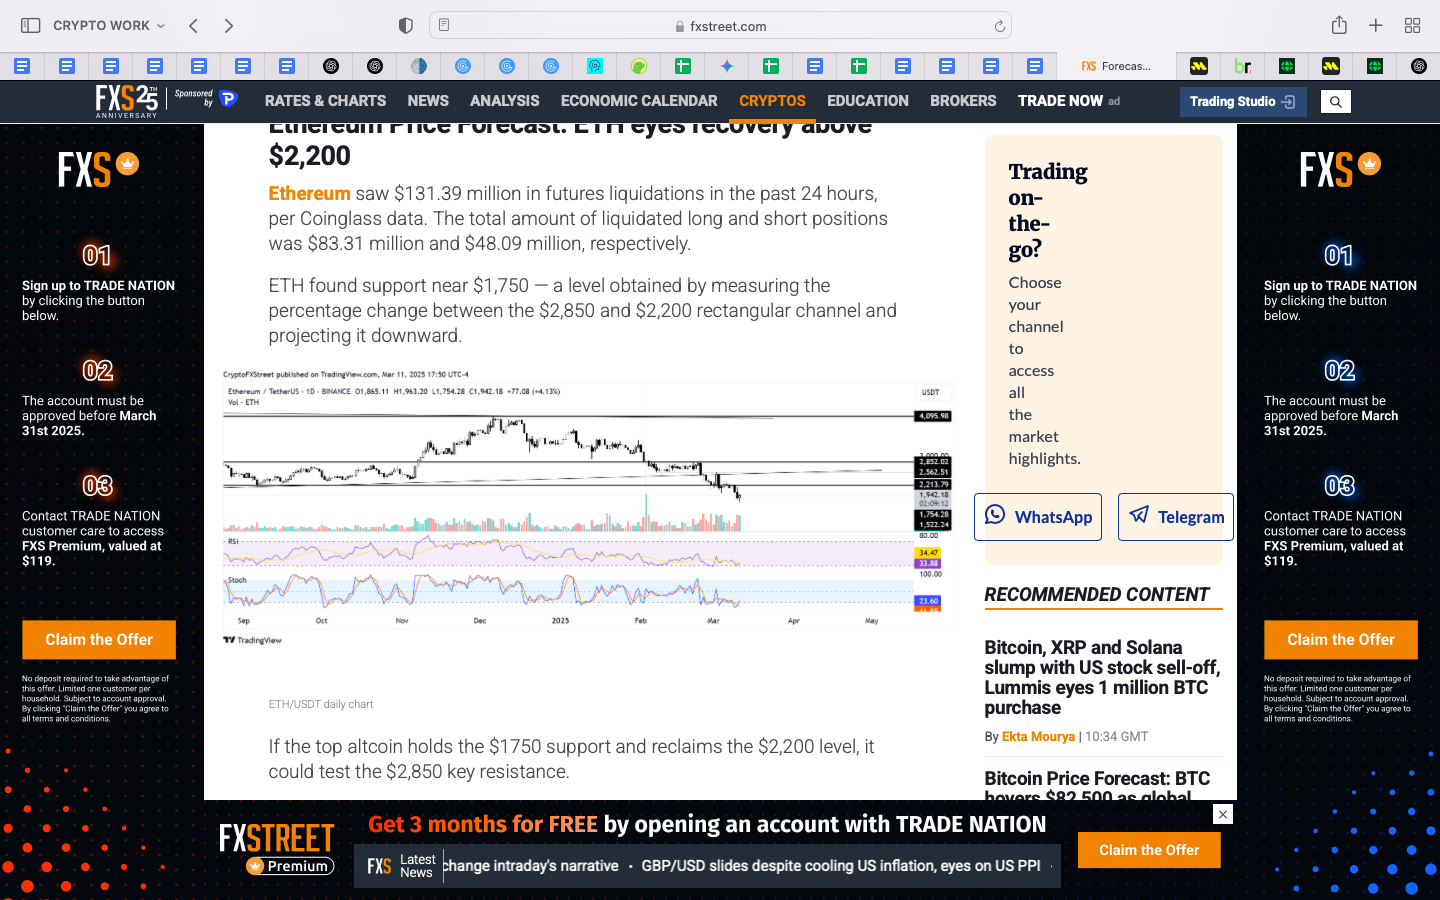
Task: Claim the Offer in the bottom banner
Action: 1149,850
